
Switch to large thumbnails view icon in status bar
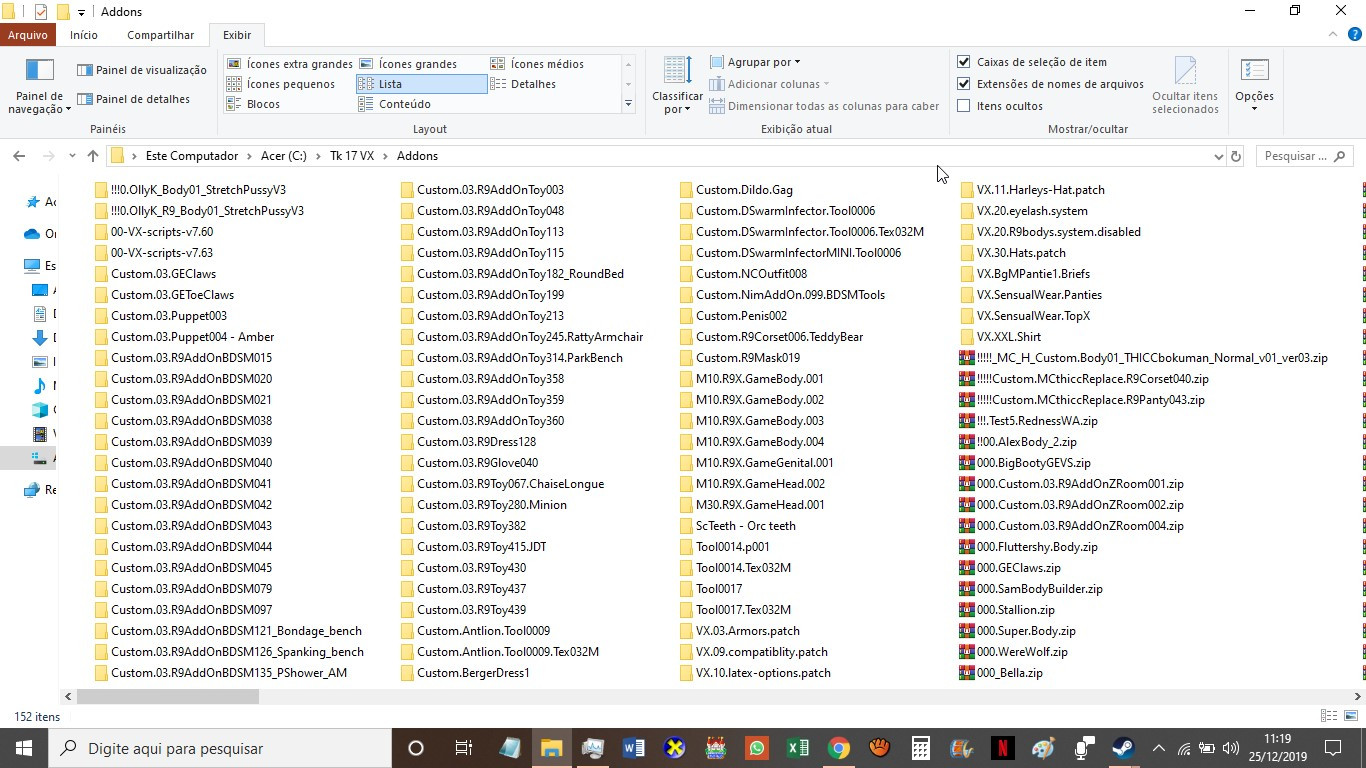pyautogui.click(x=1350, y=716)
